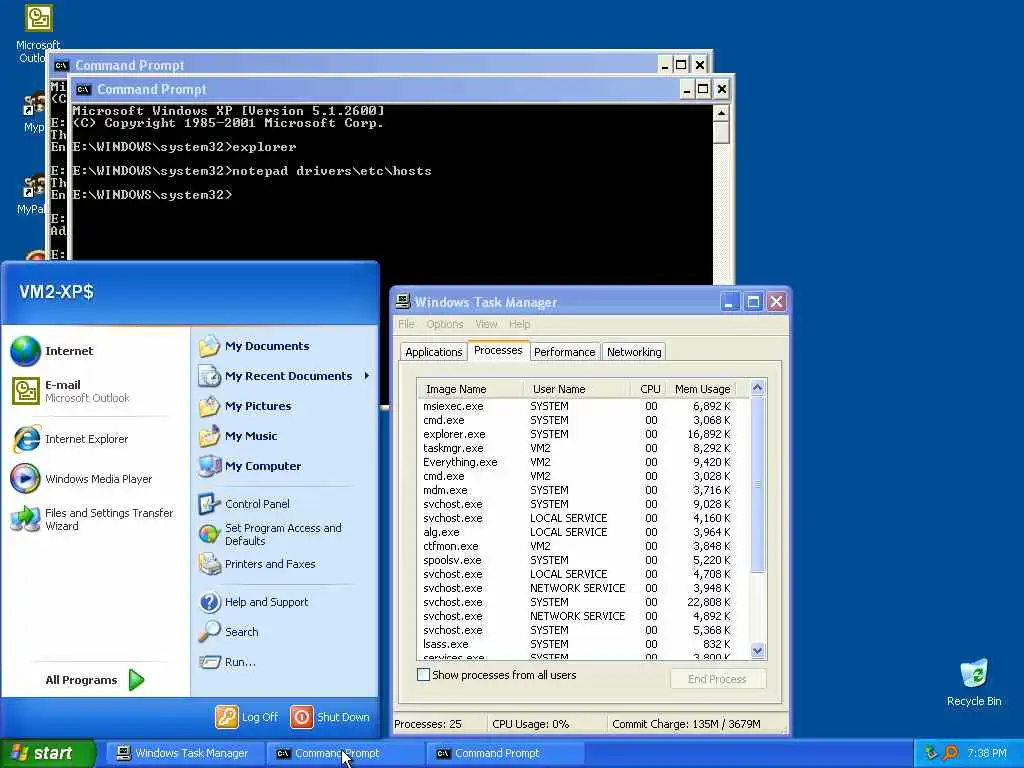Sort by Image Name column header

pos(470,389)
